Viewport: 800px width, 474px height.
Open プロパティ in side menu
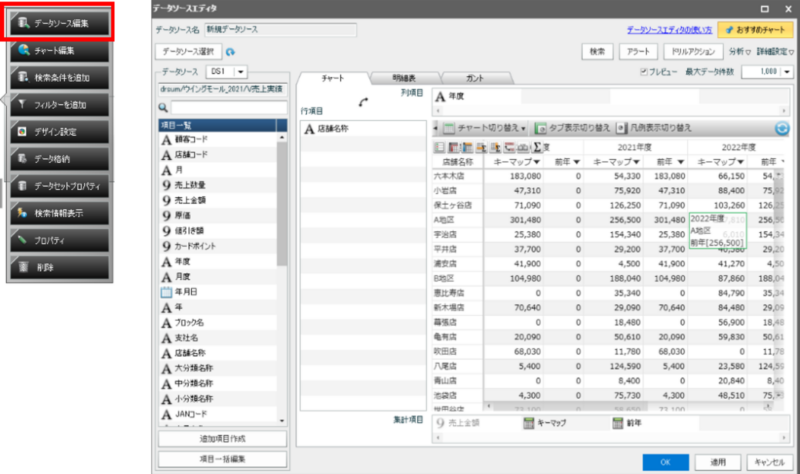coord(60,240)
